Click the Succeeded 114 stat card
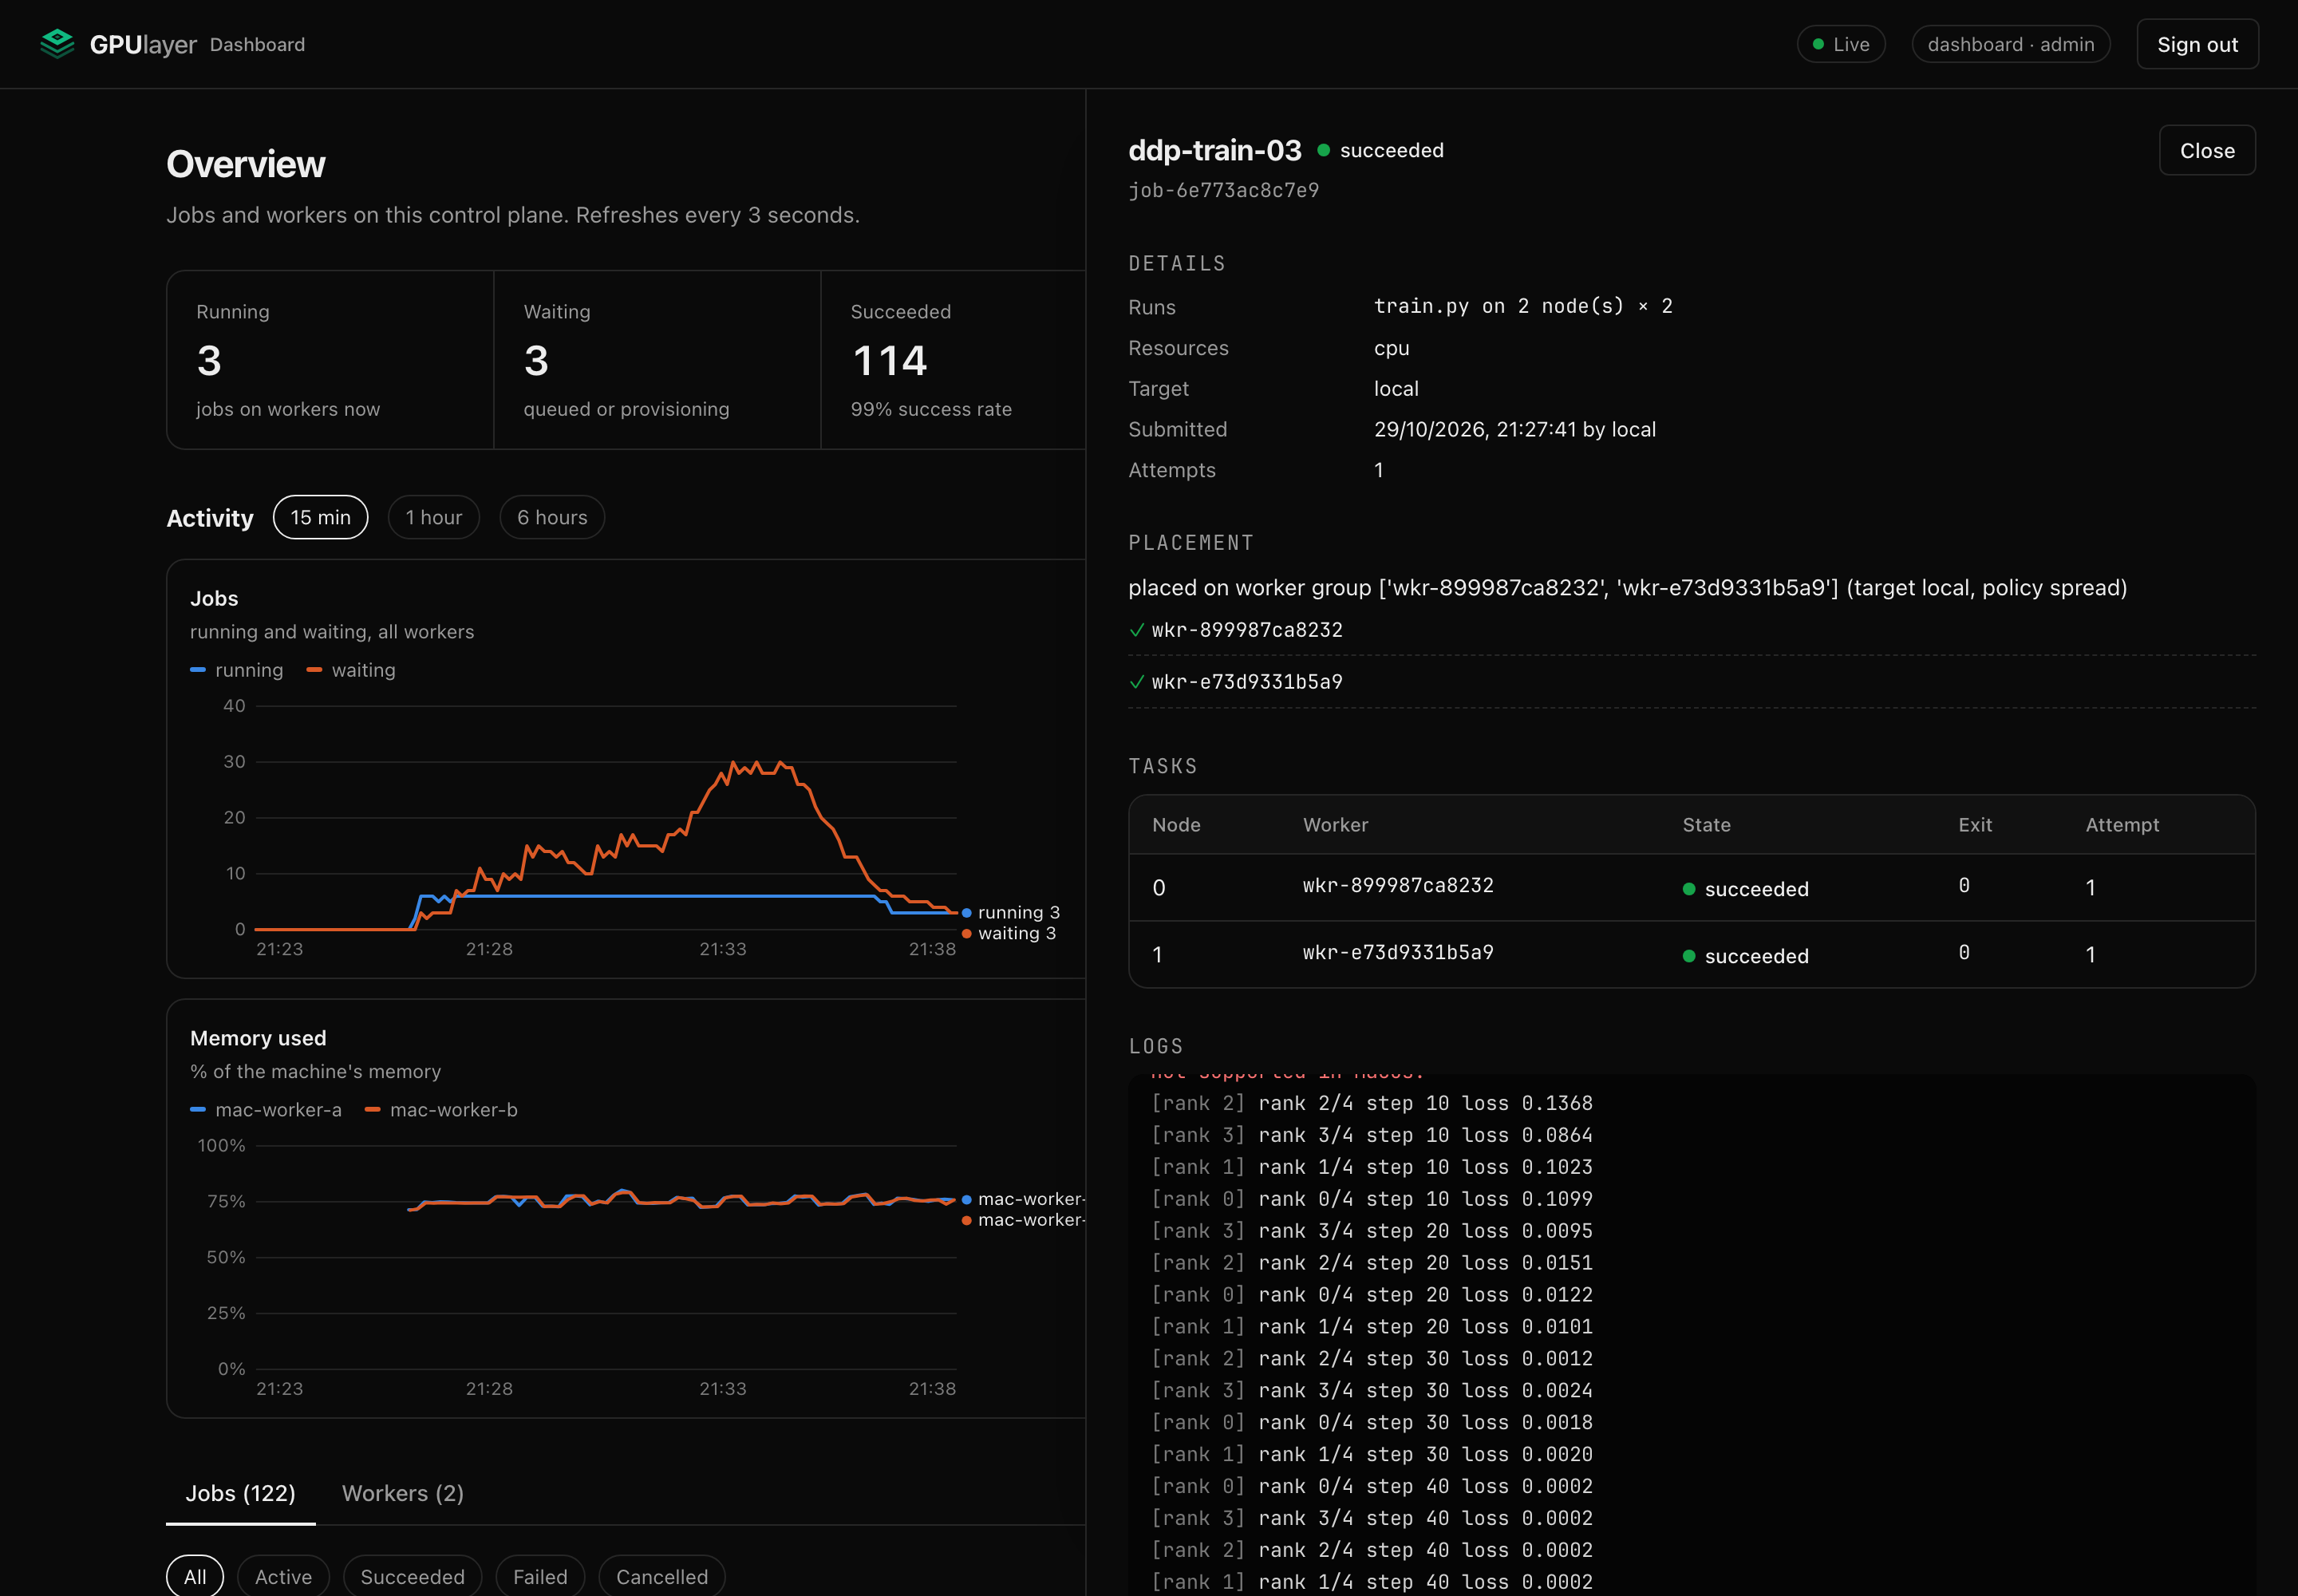Screen dimensions: 2298x1596 (x=953, y=360)
